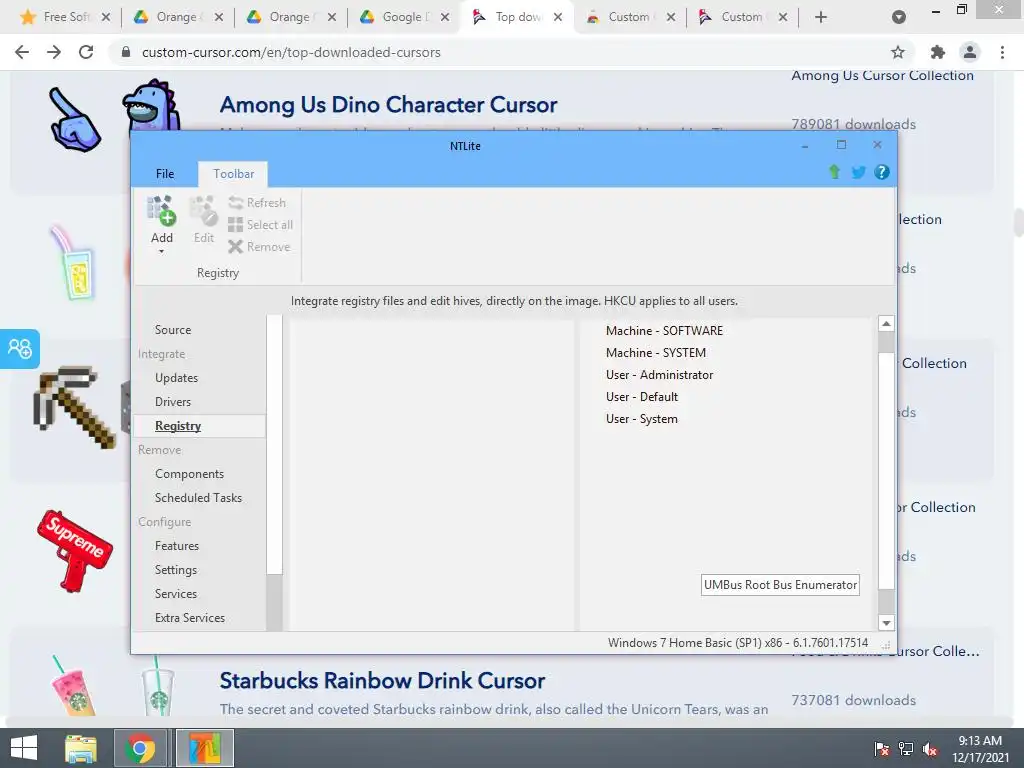Viewport: 1024px width, 768px height.
Task: Click the hive list scroll up arrow
Action: pos(886,324)
